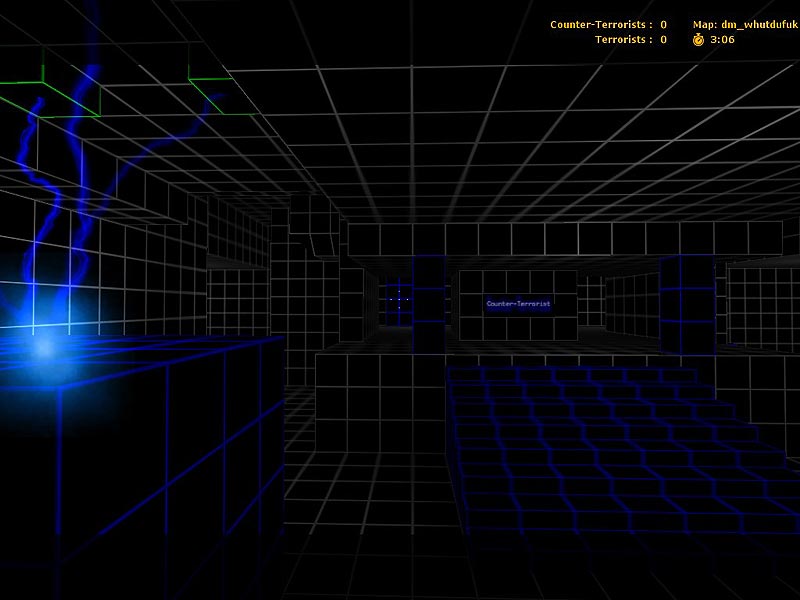Select the Counter-Terrorists score label
Viewport: 800px width, 600px height.
pos(601,24)
